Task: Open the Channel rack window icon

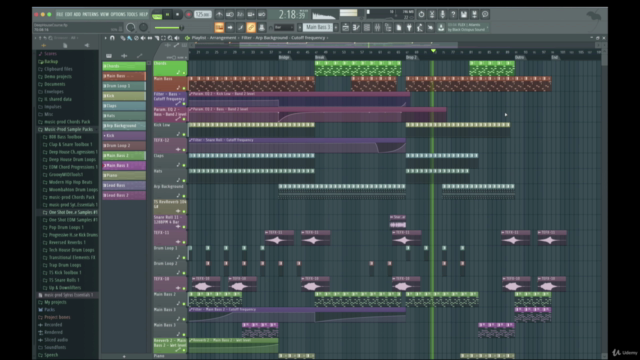Action: click(367, 28)
